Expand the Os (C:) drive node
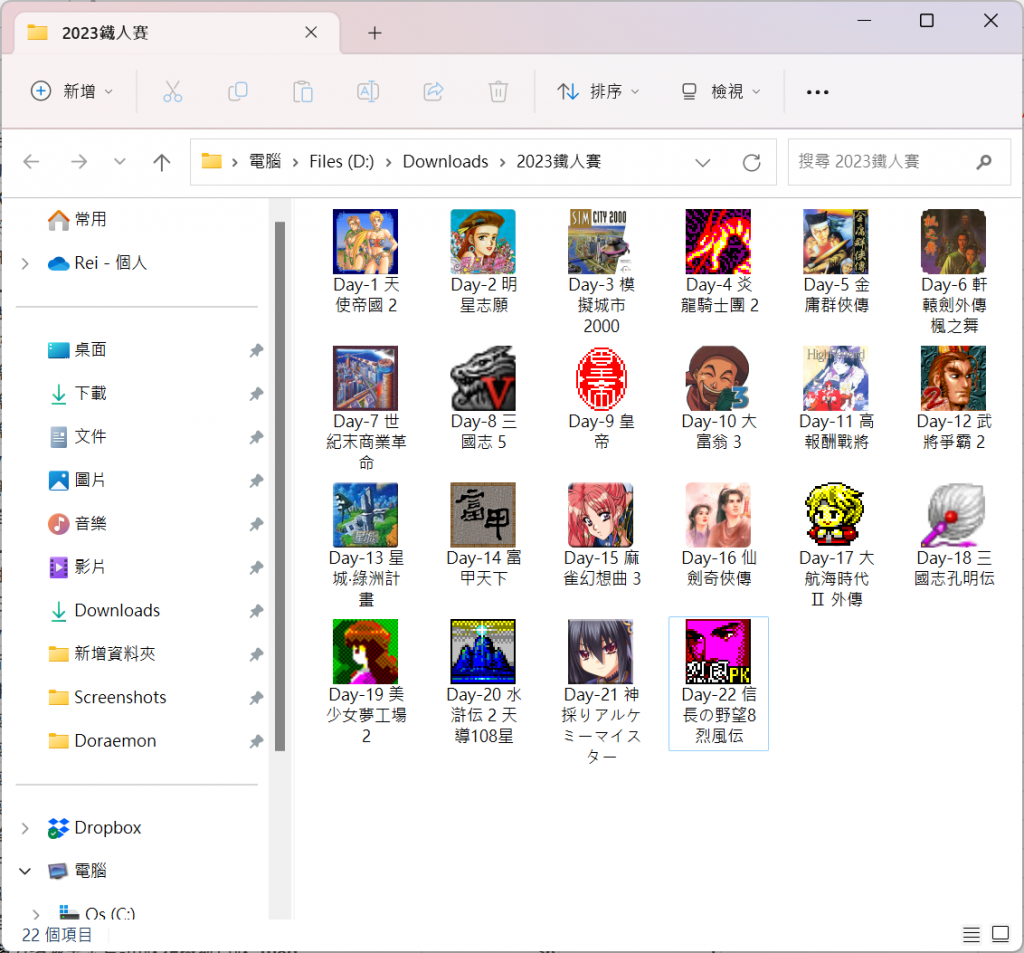 [x=36, y=914]
